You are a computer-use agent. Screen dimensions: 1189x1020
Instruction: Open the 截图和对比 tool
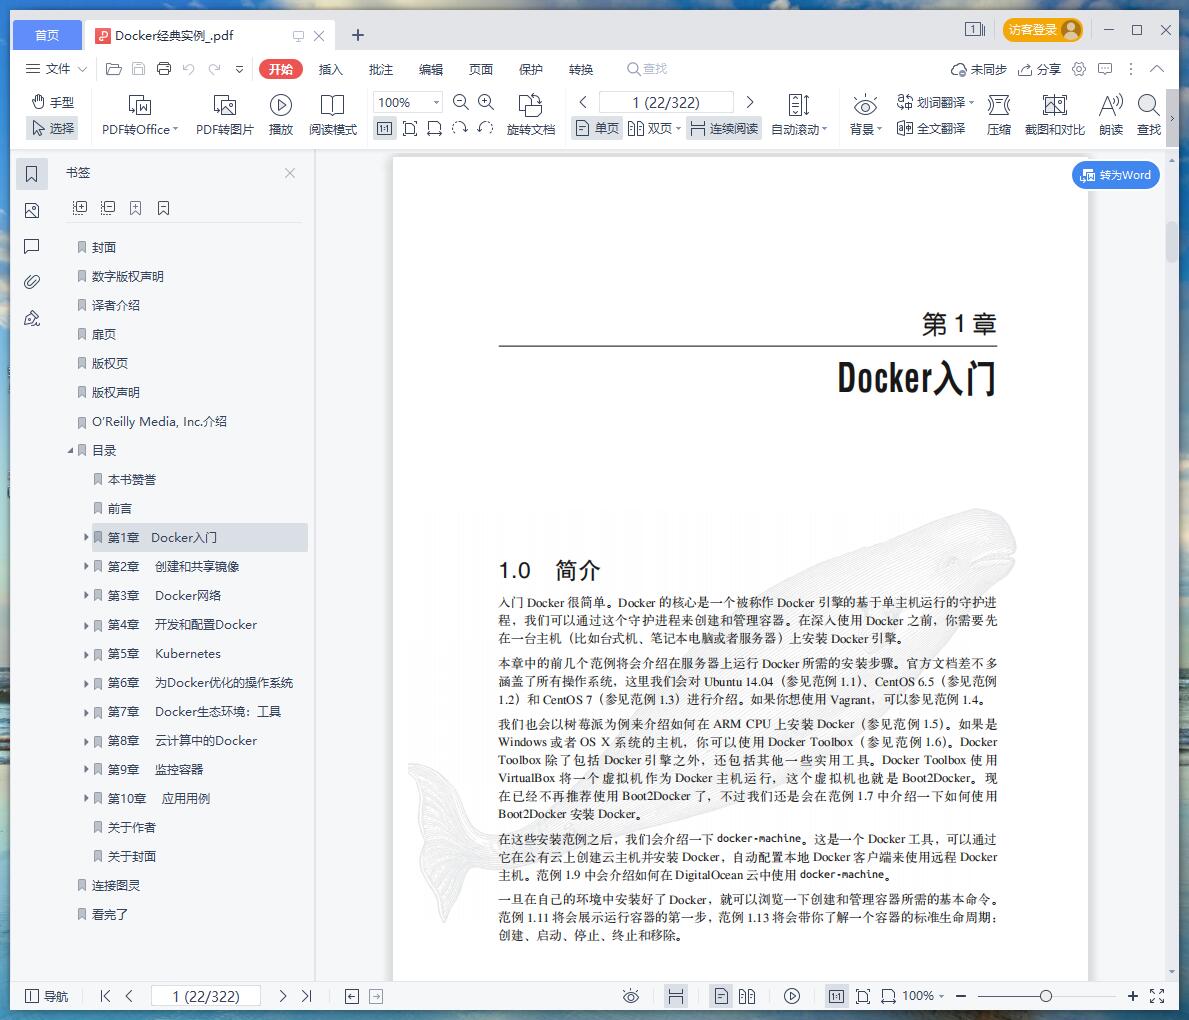pyautogui.click(x=1054, y=115)
